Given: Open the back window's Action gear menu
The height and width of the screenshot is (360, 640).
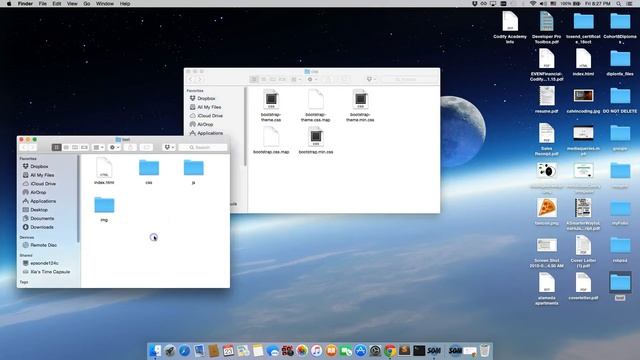Looking at the screenshot, I should tap(312, 79).
